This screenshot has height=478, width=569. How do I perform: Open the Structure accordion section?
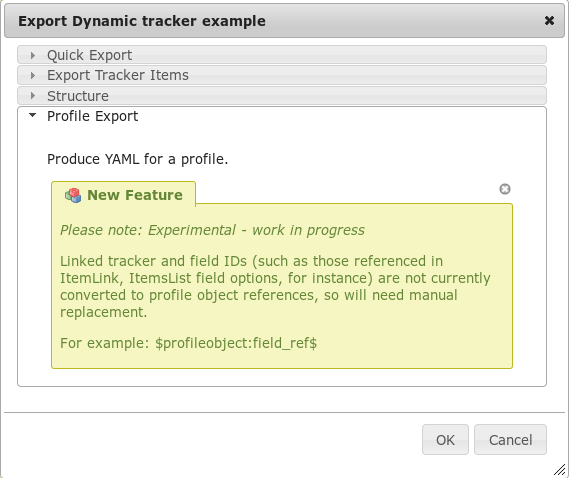tap(282, 96)
